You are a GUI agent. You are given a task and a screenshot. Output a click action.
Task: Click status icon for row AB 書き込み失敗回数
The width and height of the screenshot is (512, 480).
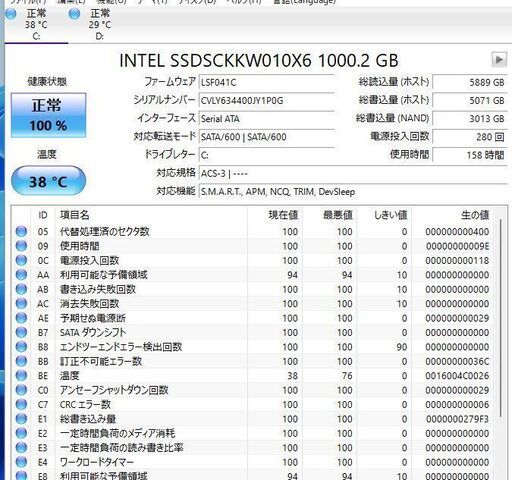click(21, 289)
